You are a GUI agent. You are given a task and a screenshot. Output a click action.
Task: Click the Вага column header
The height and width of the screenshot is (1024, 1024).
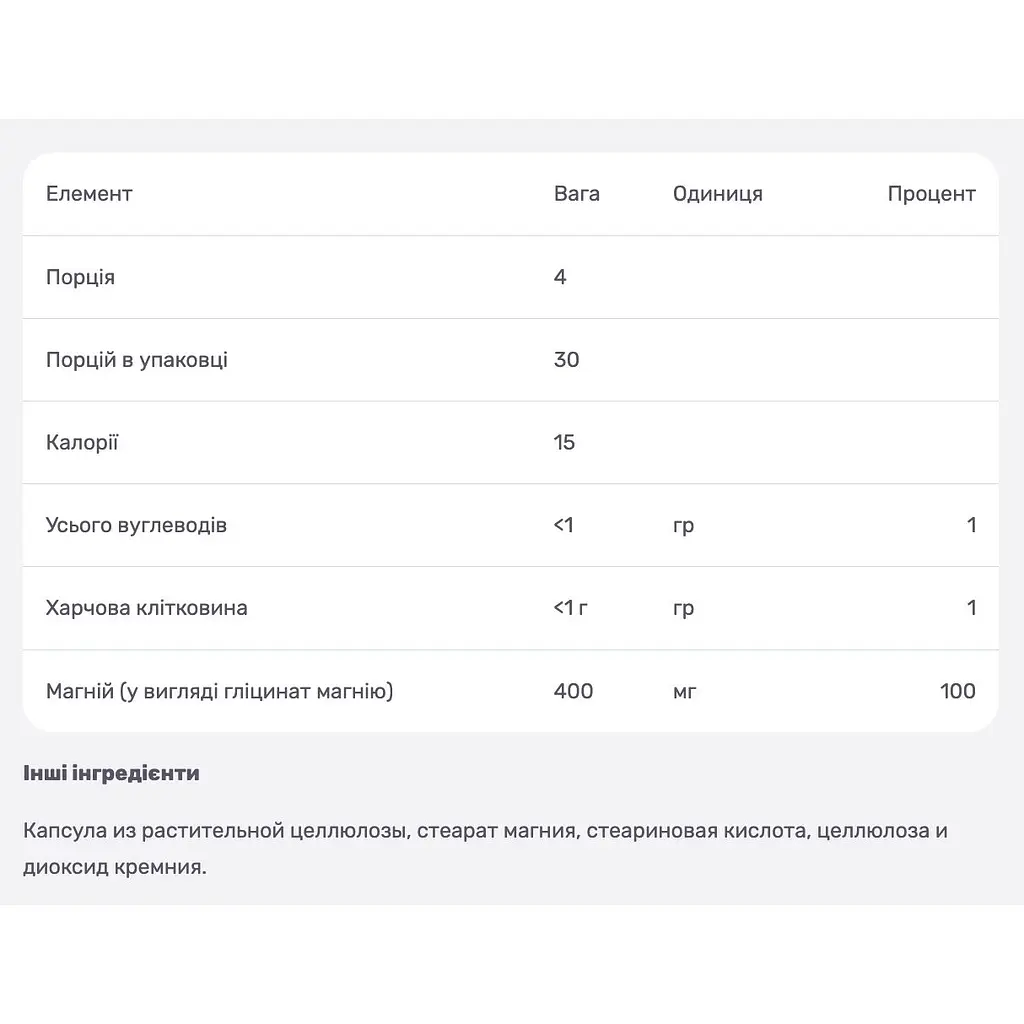point(577,194)
